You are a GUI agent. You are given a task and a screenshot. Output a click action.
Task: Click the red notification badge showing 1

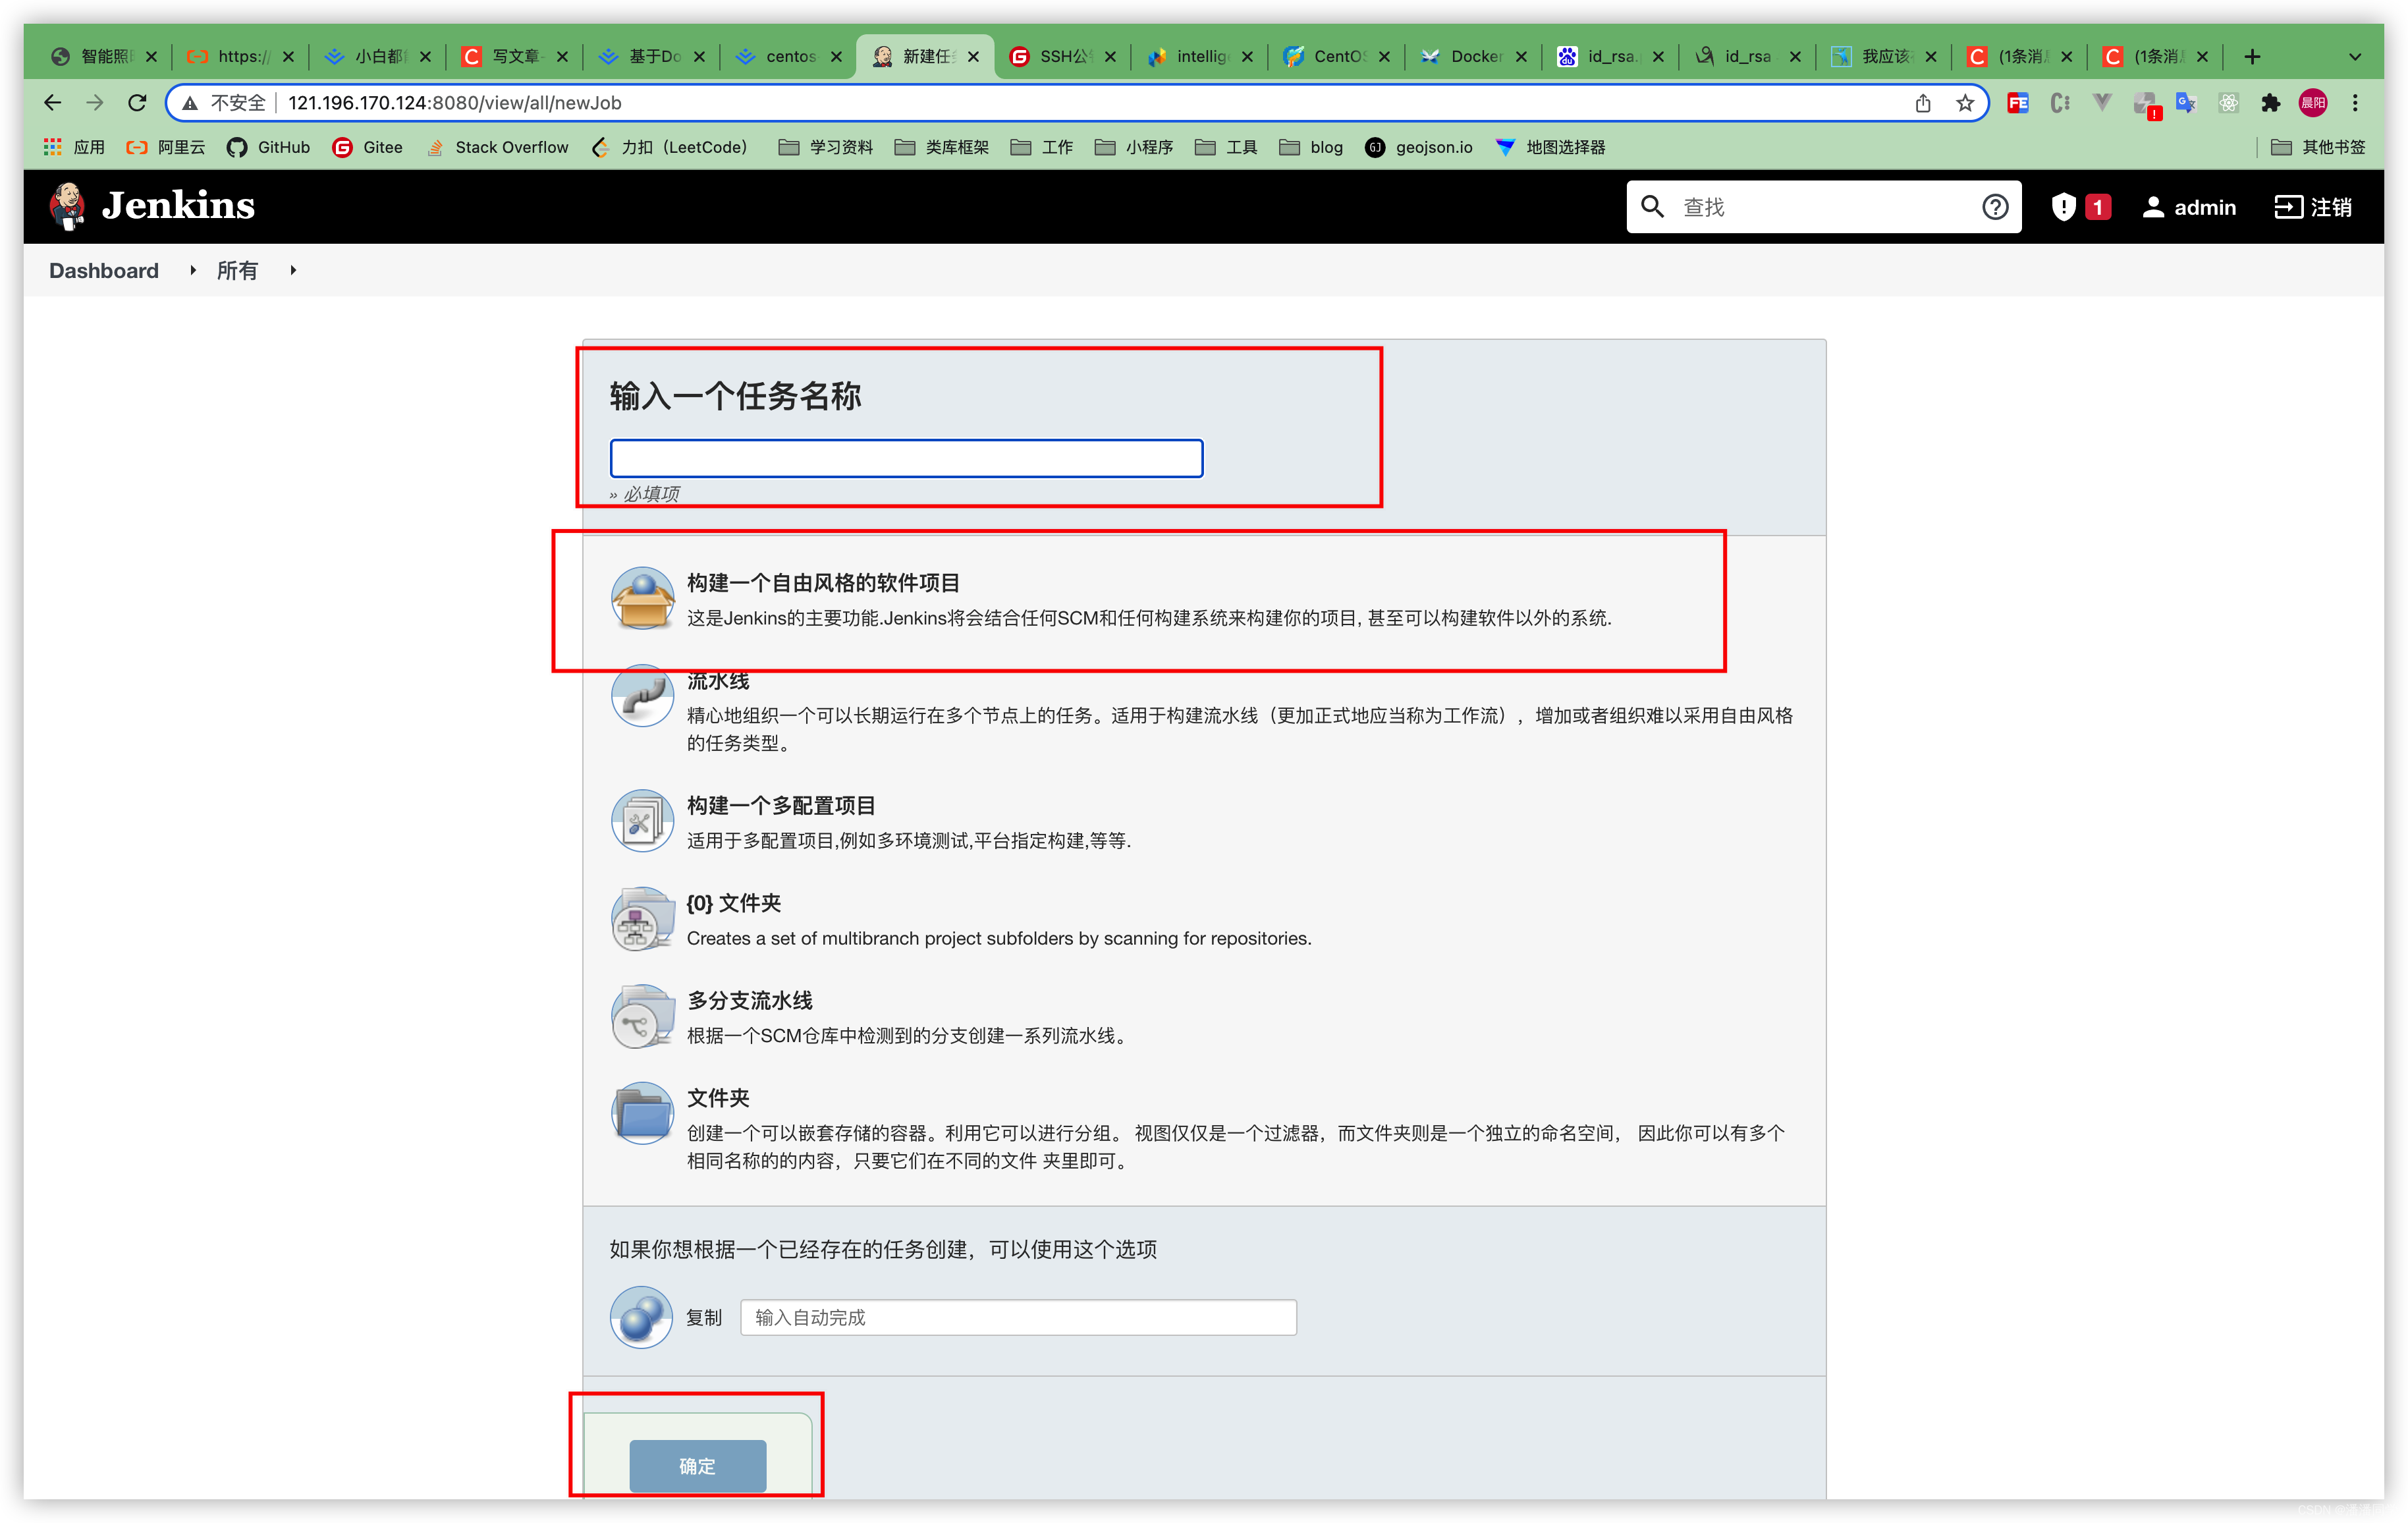point(2098,207)
